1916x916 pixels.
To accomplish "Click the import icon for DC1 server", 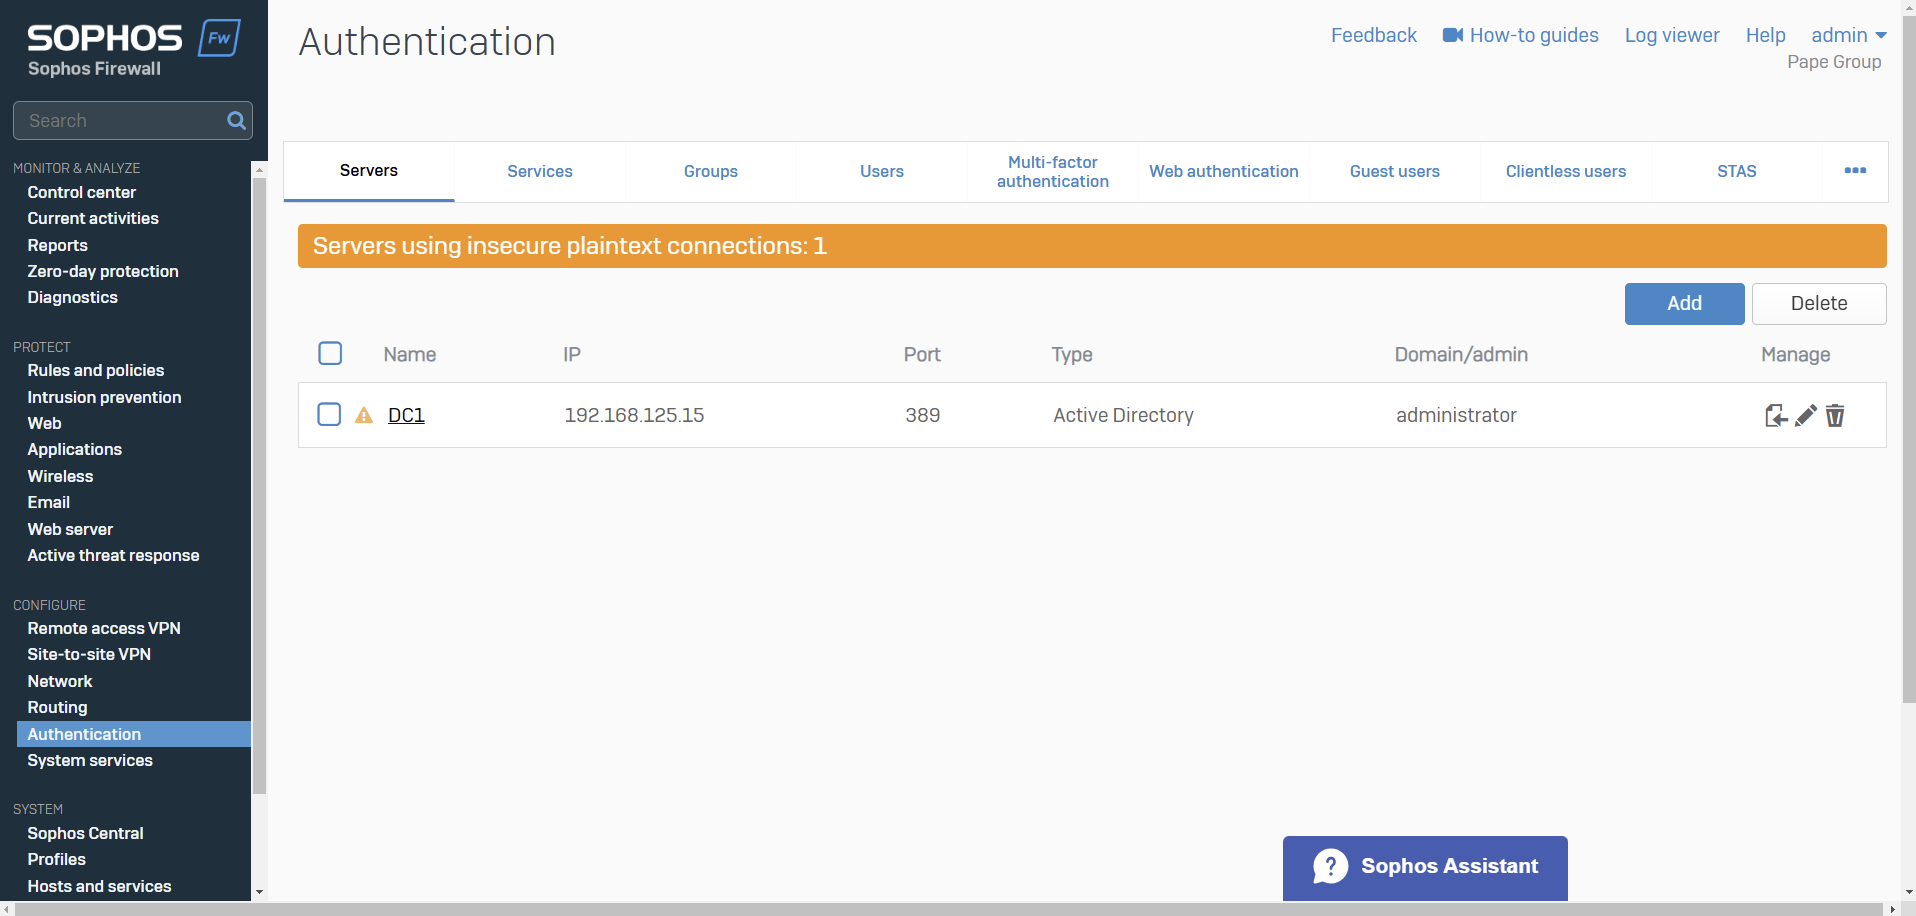I will [x=1776, y=415].
